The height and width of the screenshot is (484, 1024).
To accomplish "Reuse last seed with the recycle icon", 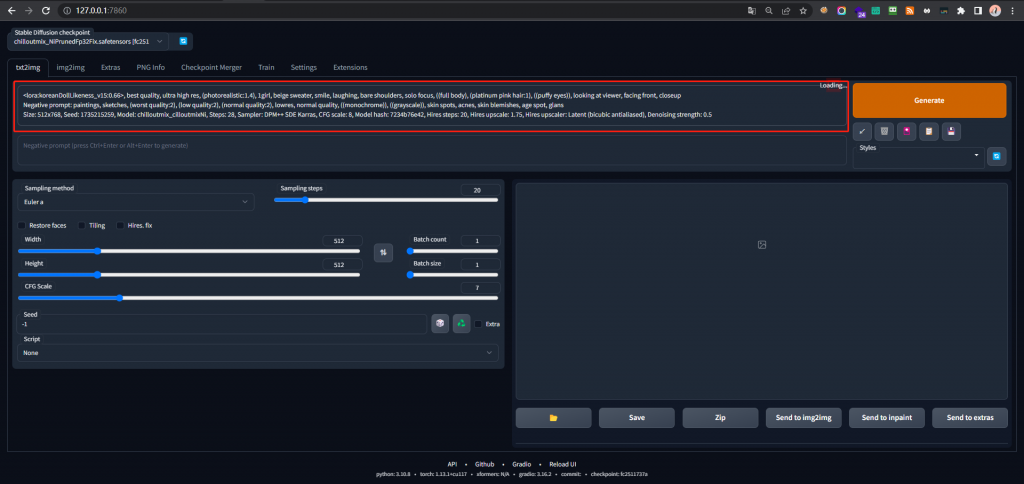I will click(462, 323).
